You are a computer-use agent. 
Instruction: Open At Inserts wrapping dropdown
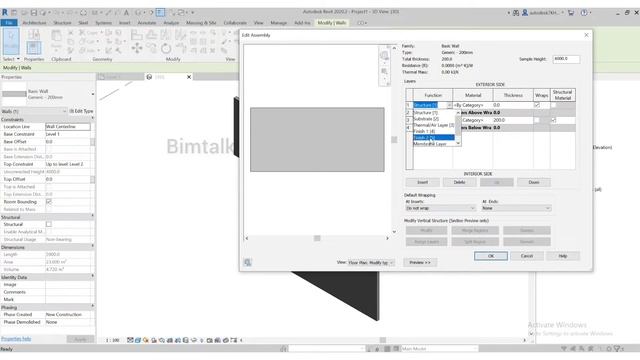(x=440, y=208)
